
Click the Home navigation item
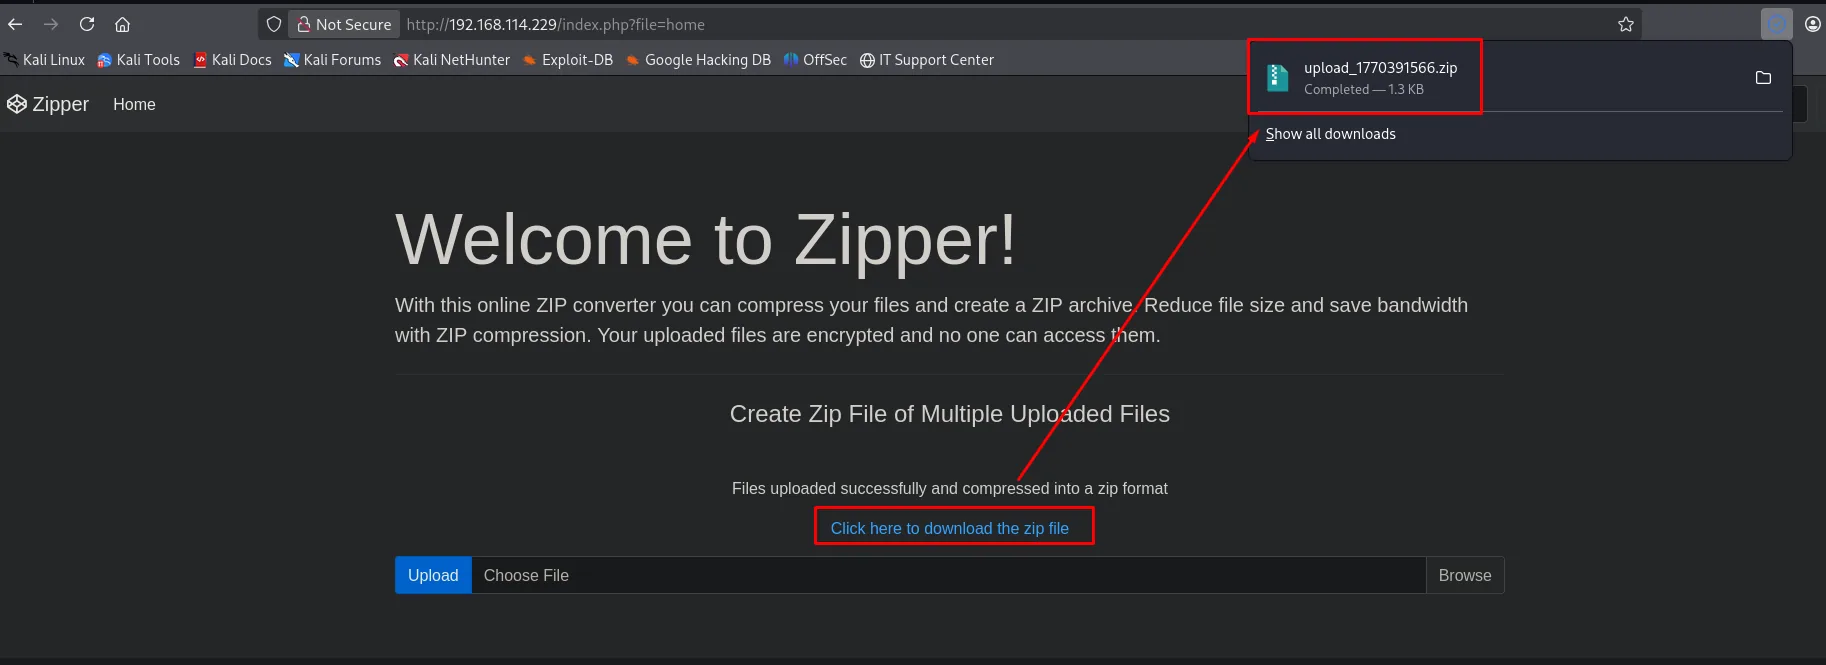(134, 104)
